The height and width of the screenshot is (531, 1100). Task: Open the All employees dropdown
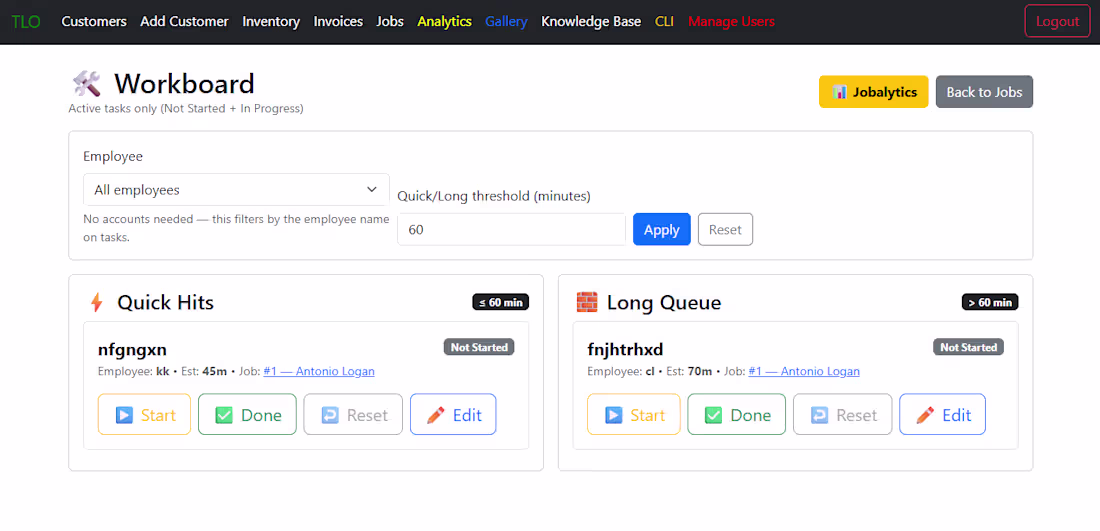pos(236,189)
